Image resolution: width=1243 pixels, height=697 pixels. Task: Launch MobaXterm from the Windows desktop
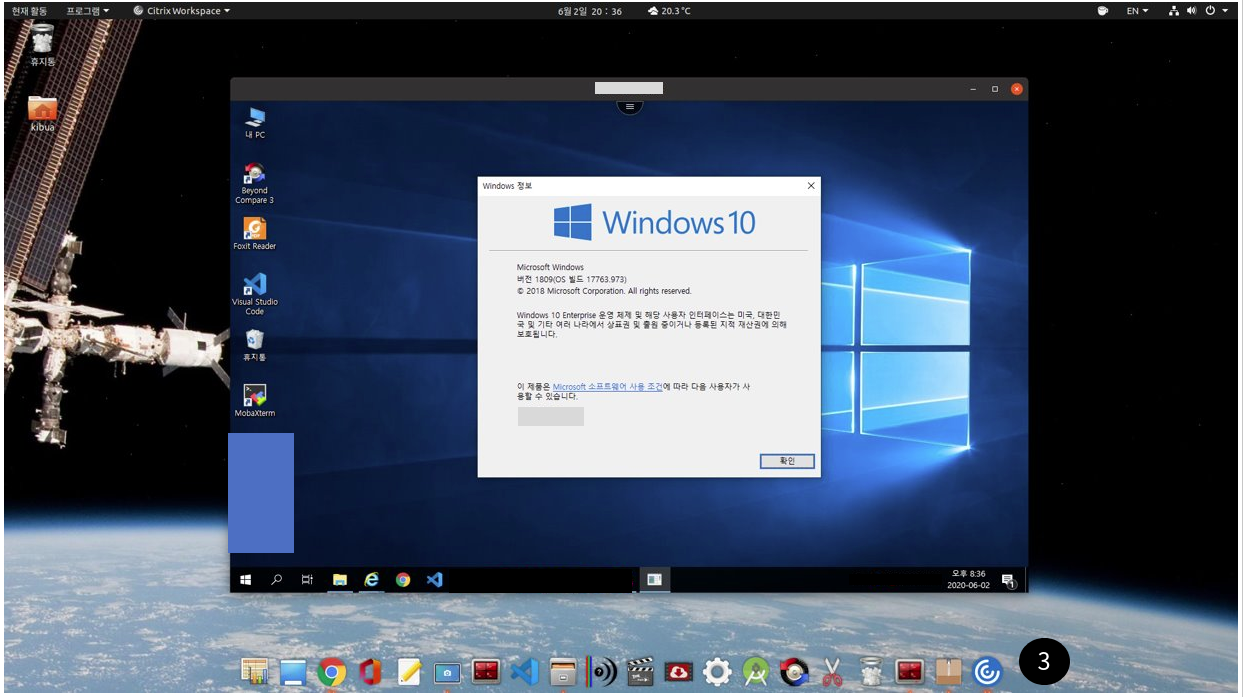click(254, 401)
